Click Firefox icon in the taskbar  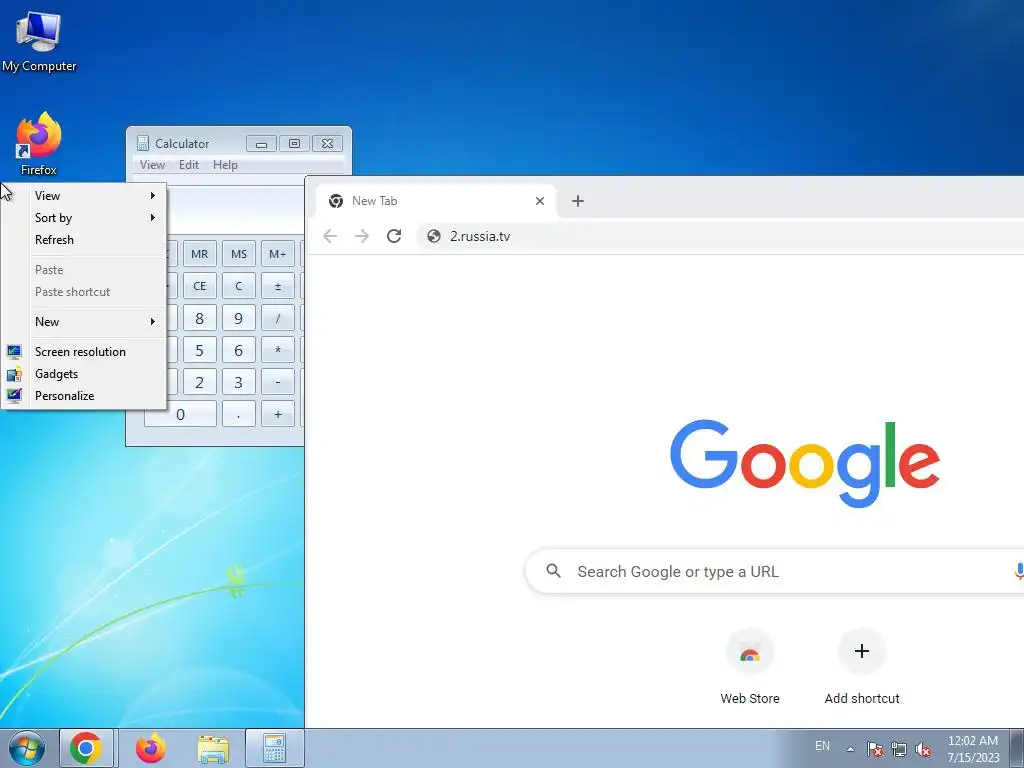point(151,748)
